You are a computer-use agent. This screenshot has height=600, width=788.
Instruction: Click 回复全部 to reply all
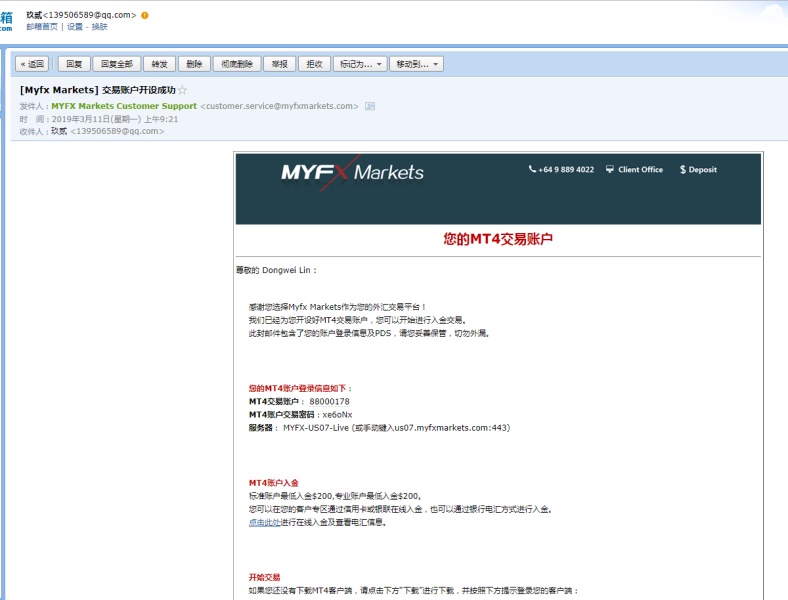tap(117, 64)
